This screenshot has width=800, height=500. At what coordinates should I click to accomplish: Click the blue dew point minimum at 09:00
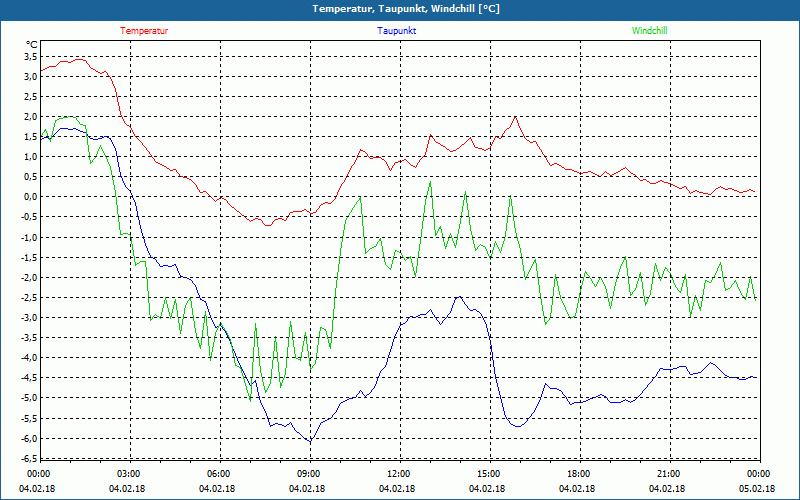[x=310, y=441]
